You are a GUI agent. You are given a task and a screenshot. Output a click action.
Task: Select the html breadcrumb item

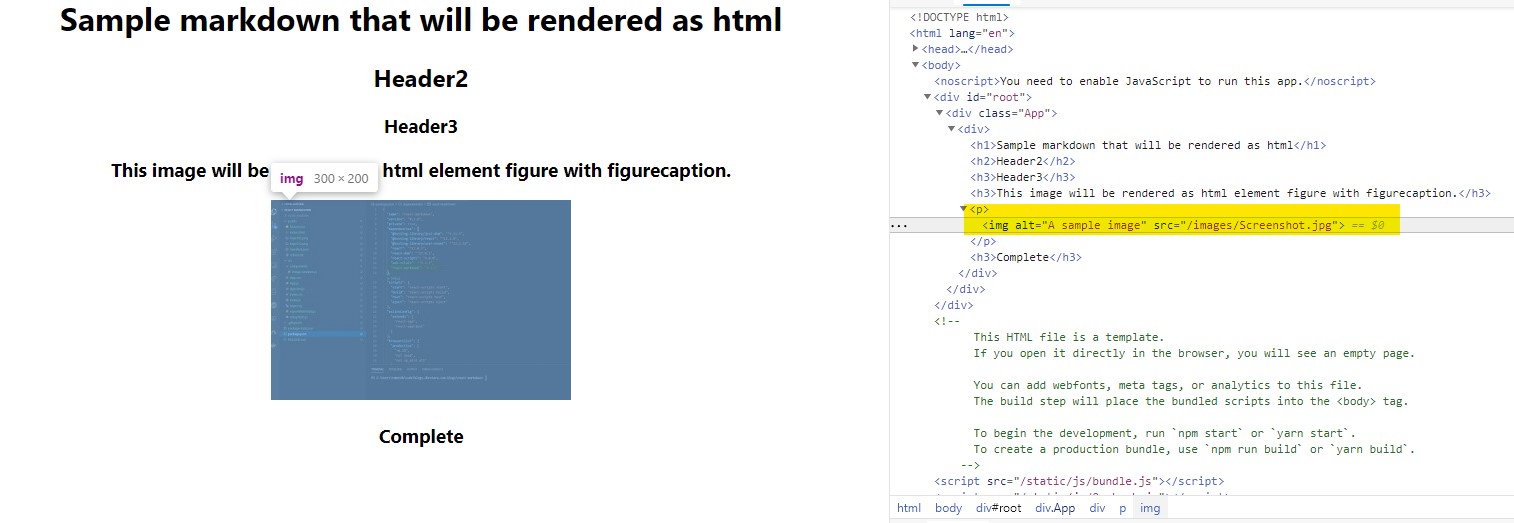(x=908, y=508)
